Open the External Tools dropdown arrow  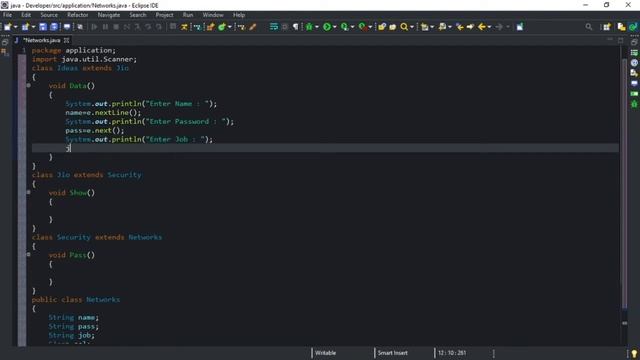pos(370,27)
